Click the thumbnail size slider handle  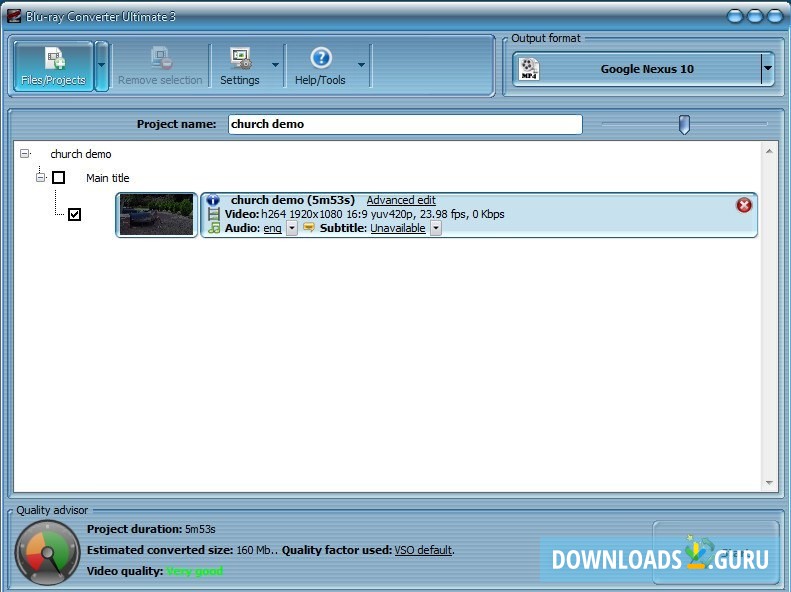(x=684, y=124)
